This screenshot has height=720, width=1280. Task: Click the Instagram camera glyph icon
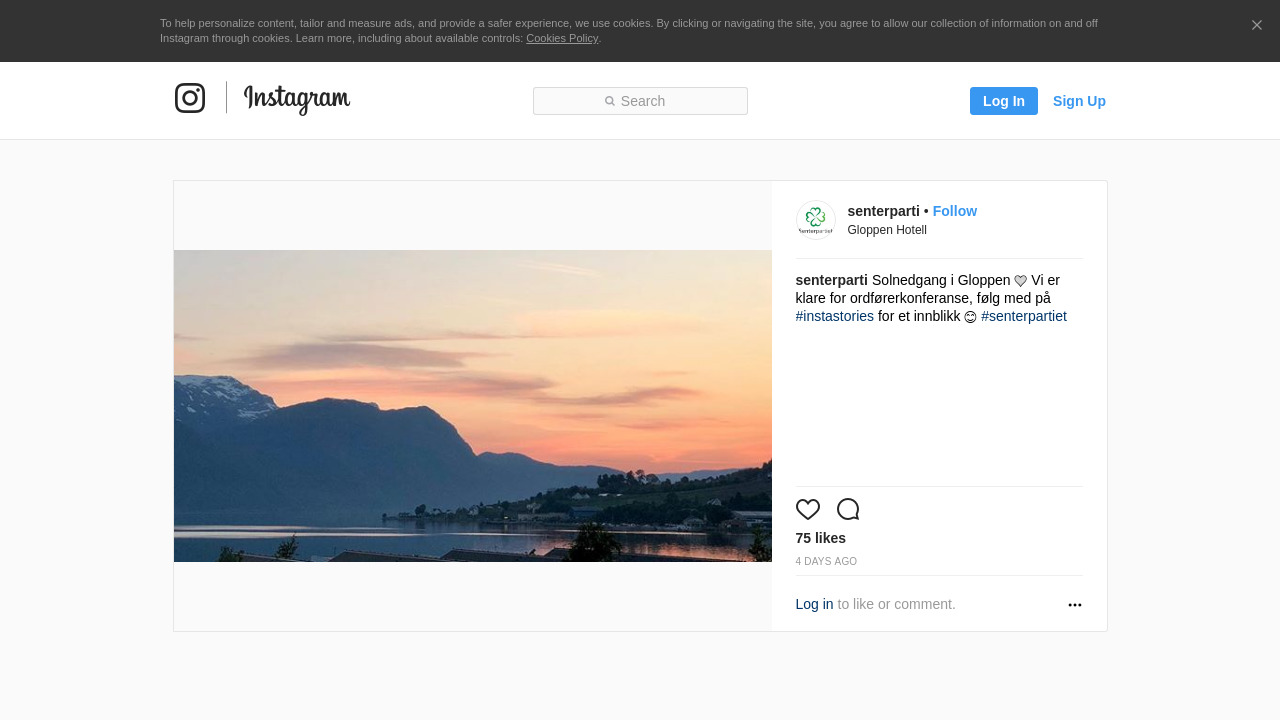(190, 98)
